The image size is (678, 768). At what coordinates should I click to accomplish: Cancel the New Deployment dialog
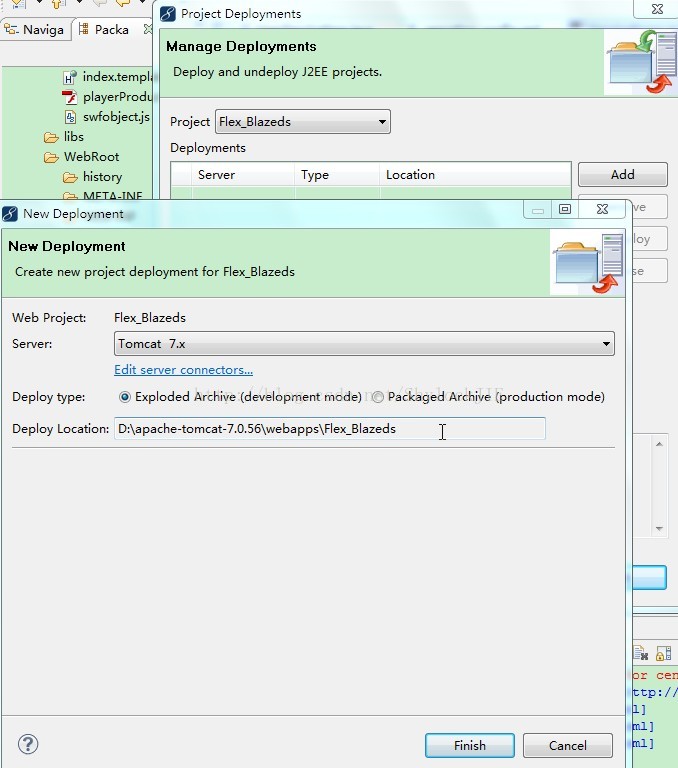[x=567, y=745]
